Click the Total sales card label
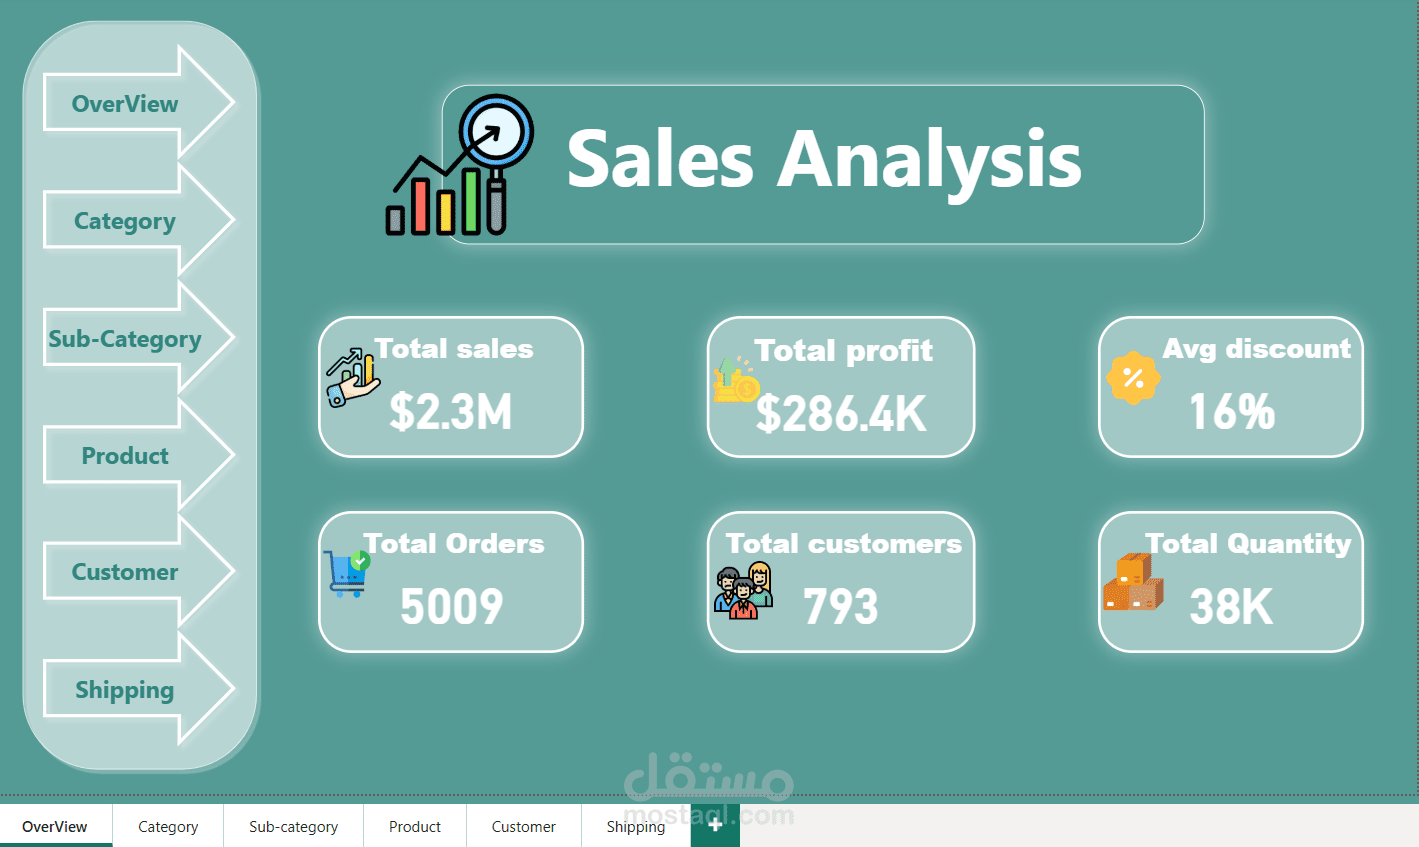The width and height of the screenshot is (1419, 847). (454, 349)
